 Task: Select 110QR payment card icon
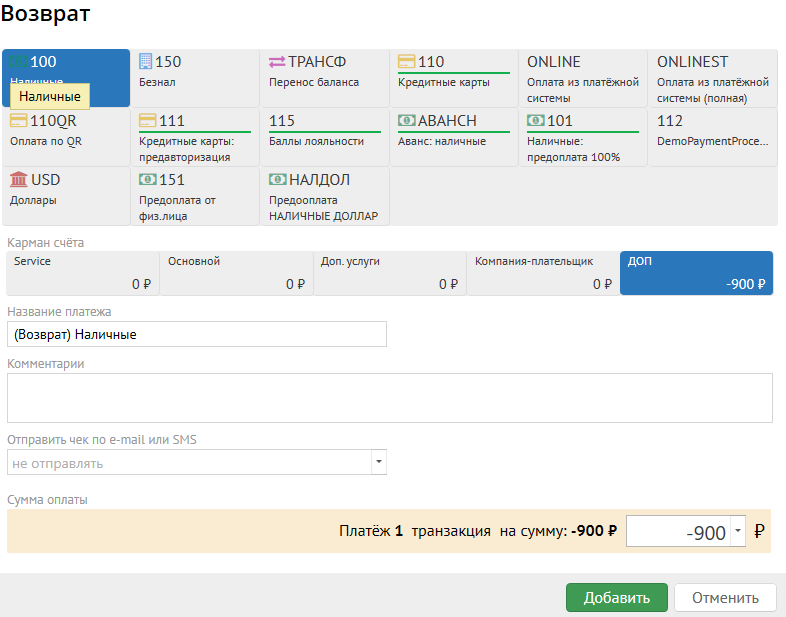coord(18,121)
